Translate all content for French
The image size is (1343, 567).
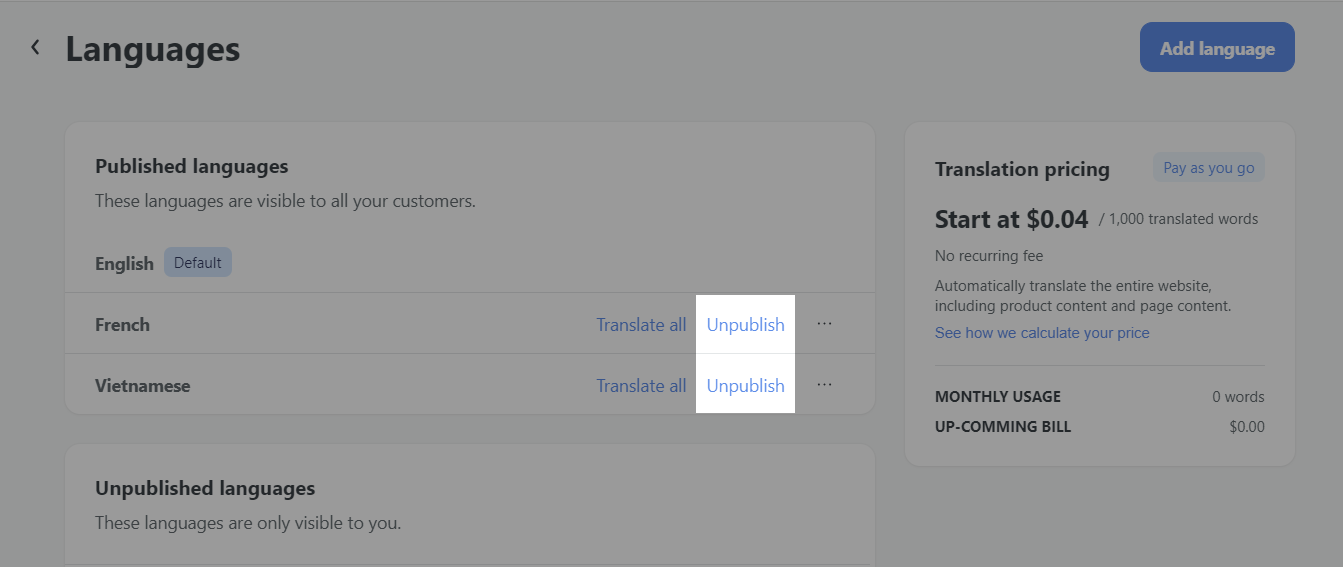[641, 325]
